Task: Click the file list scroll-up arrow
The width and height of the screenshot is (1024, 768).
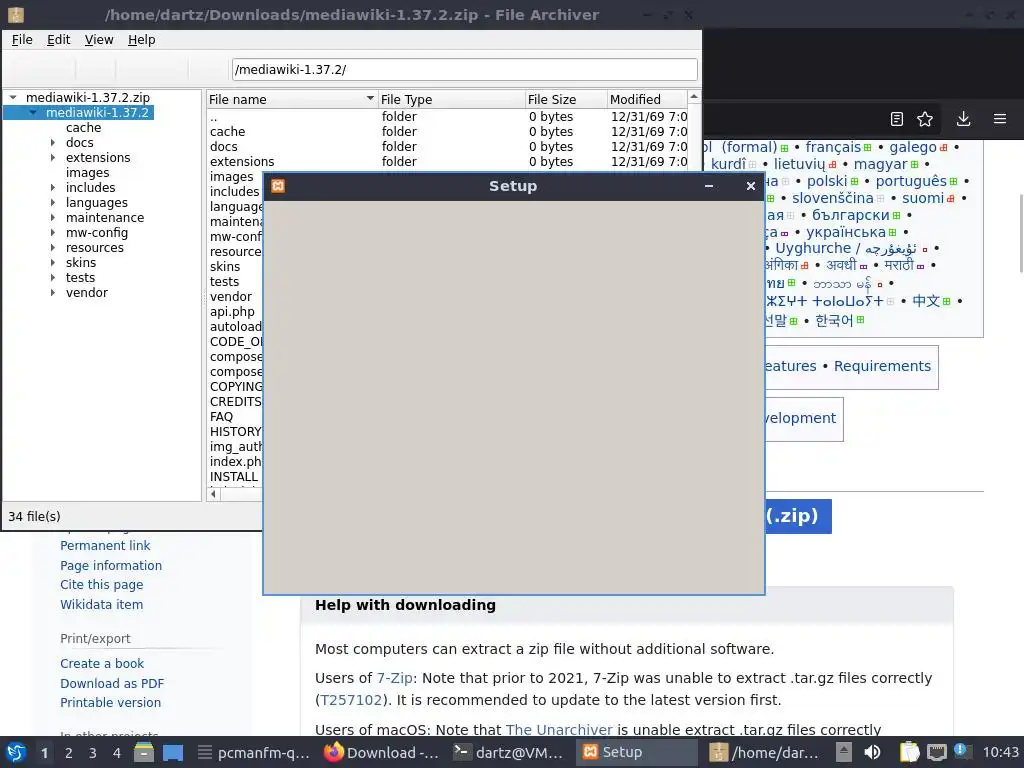Action: pos(694,97)
